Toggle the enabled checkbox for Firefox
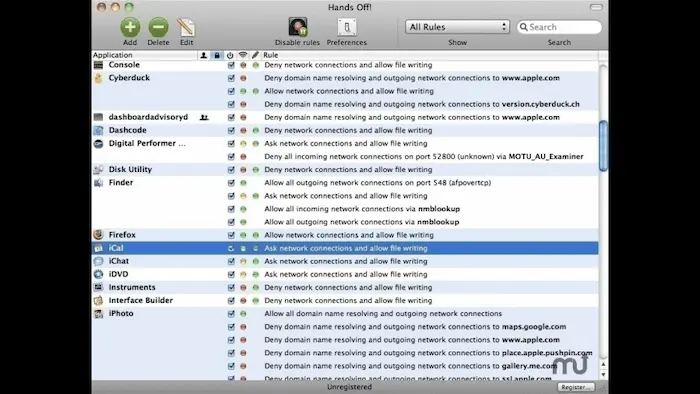Screen dimensions: 700x394 pos(231,235)
